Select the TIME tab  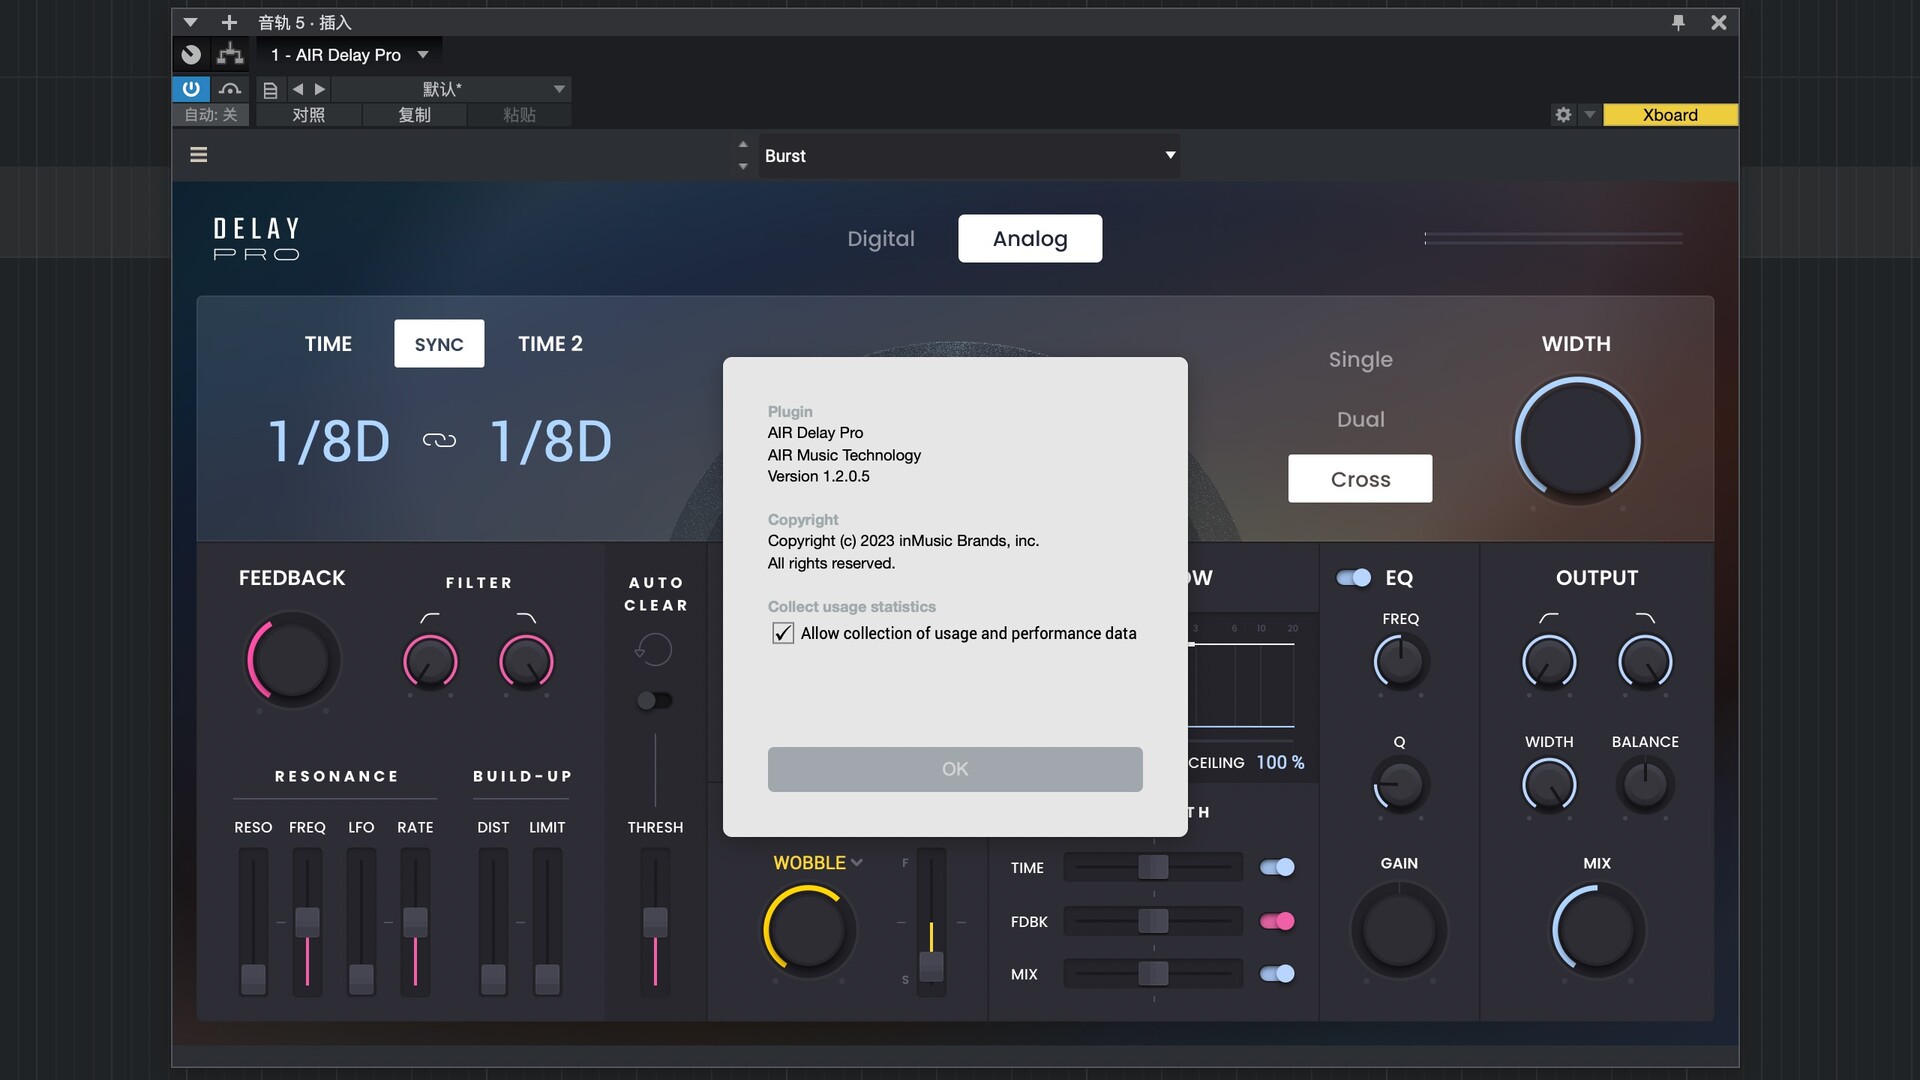click(328, 344)
